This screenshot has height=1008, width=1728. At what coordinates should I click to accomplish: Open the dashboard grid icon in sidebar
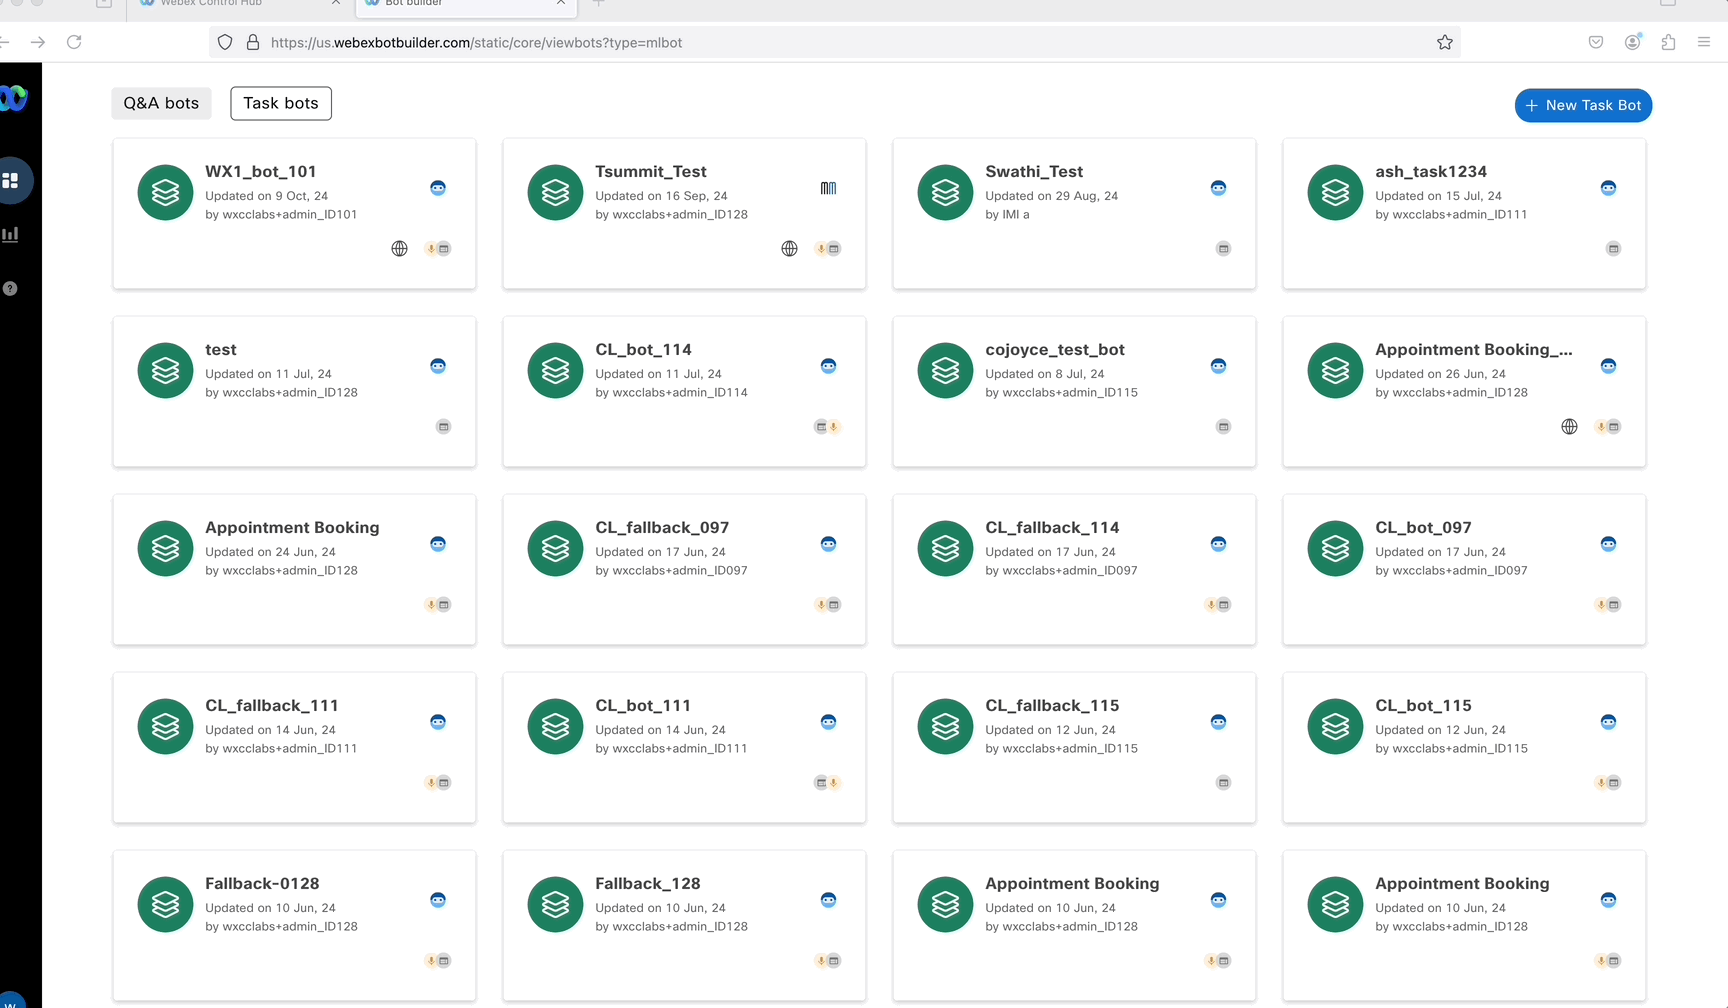(11, 181)
